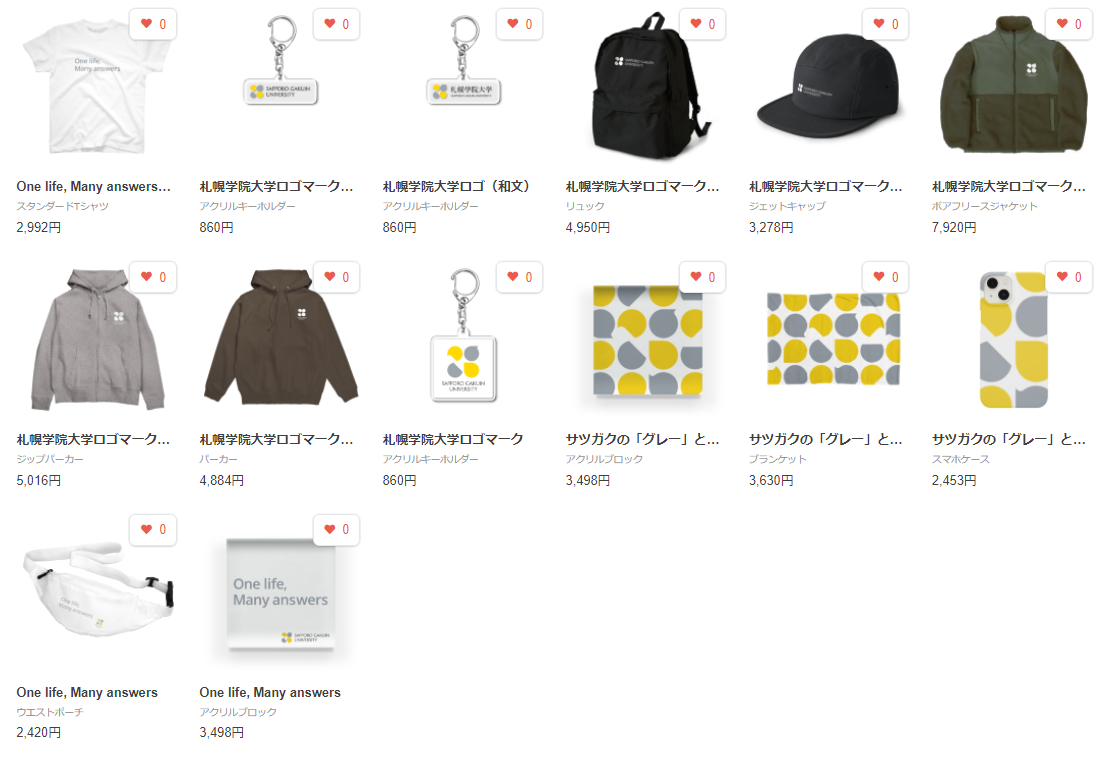
Task: View the ジェットキャップ cap thumbnail
Action: [x=828, y=87]
